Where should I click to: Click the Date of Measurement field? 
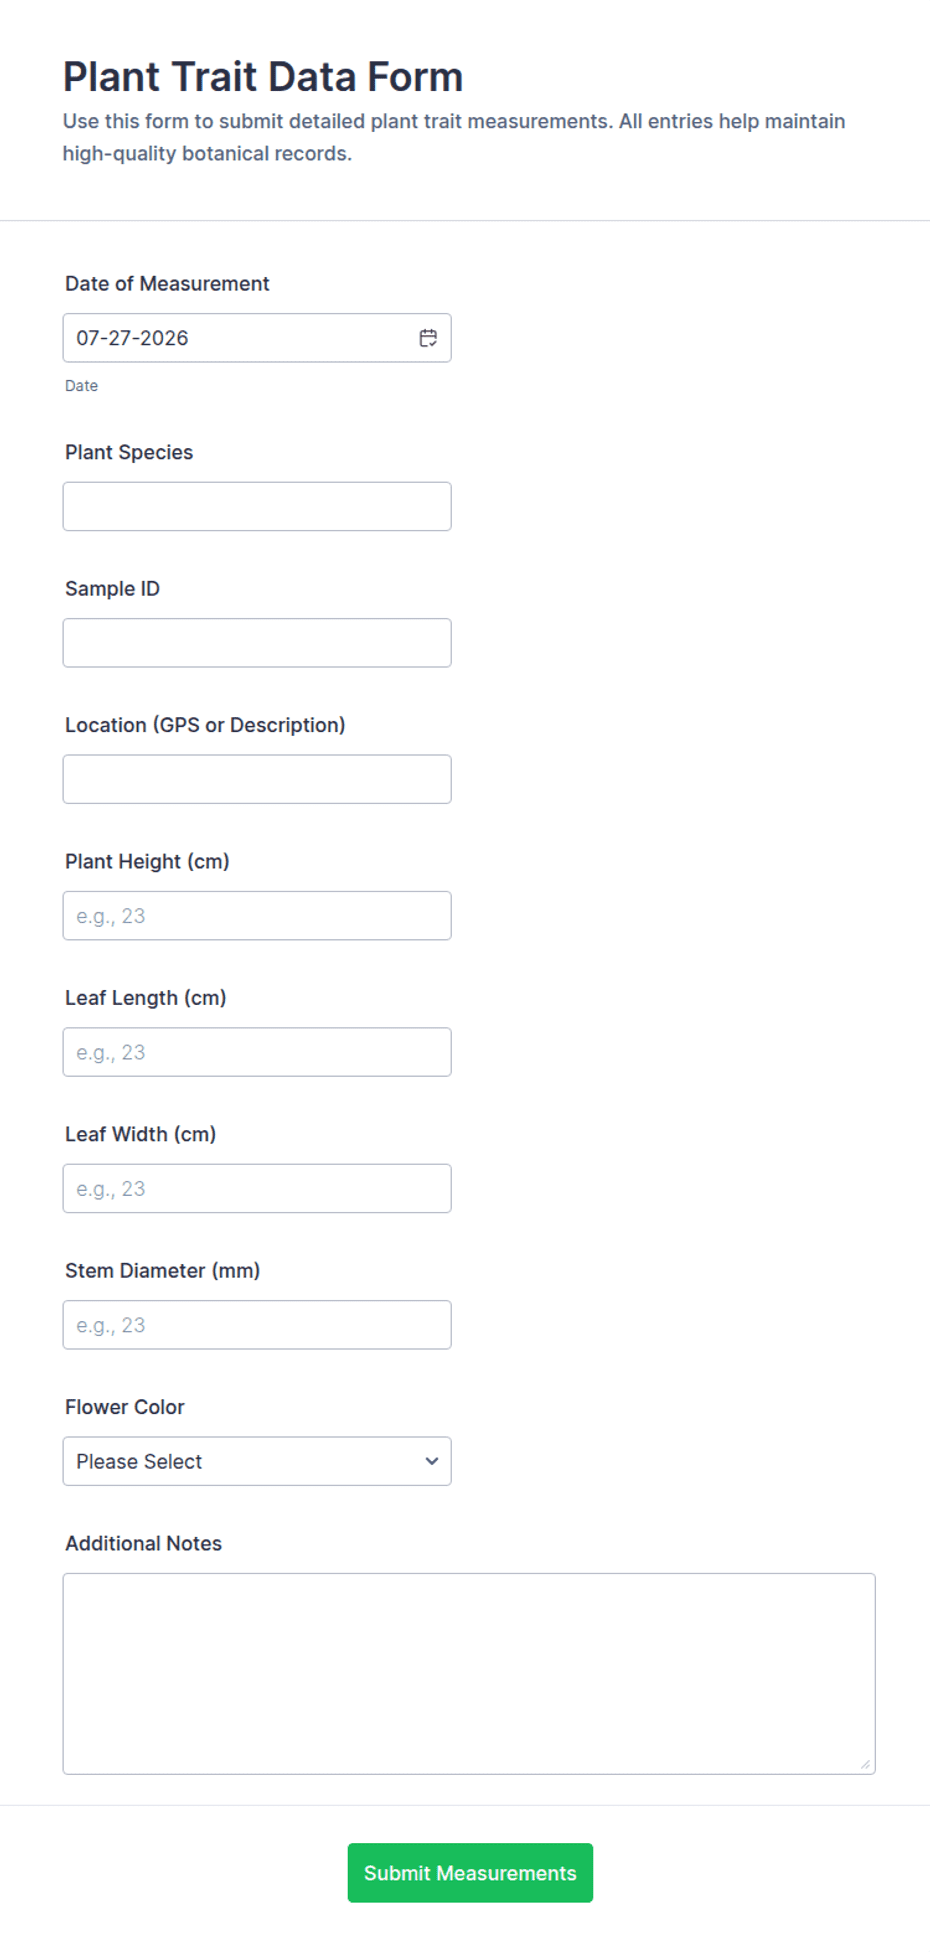(x=257, y=338)
